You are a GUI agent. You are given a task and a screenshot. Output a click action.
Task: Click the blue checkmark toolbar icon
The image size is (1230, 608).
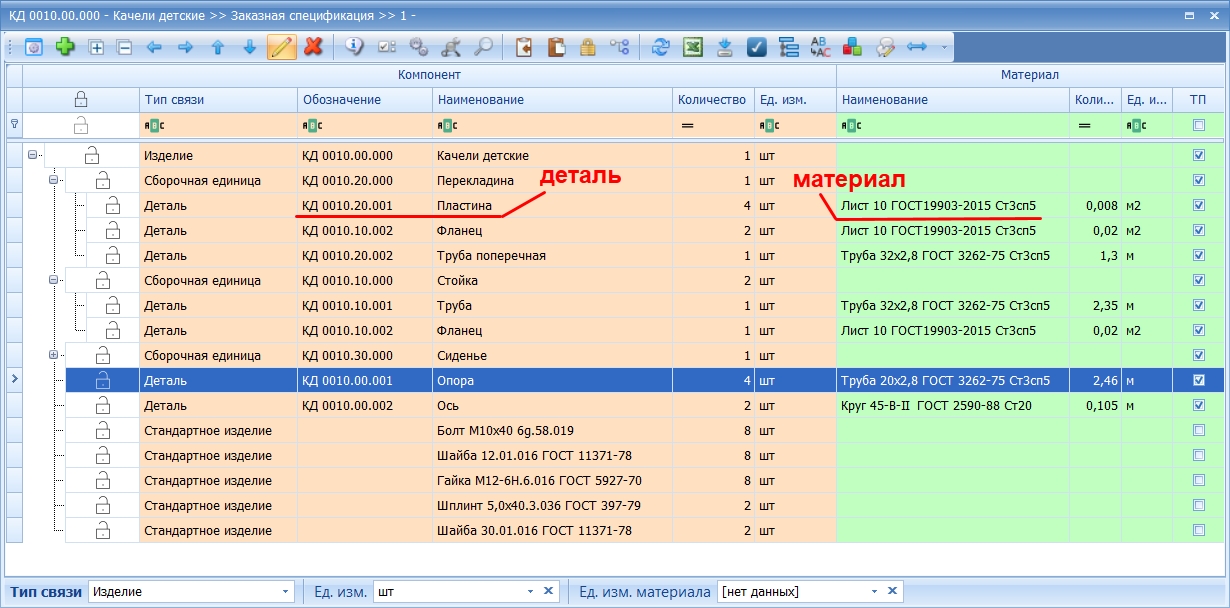(756, 46)
